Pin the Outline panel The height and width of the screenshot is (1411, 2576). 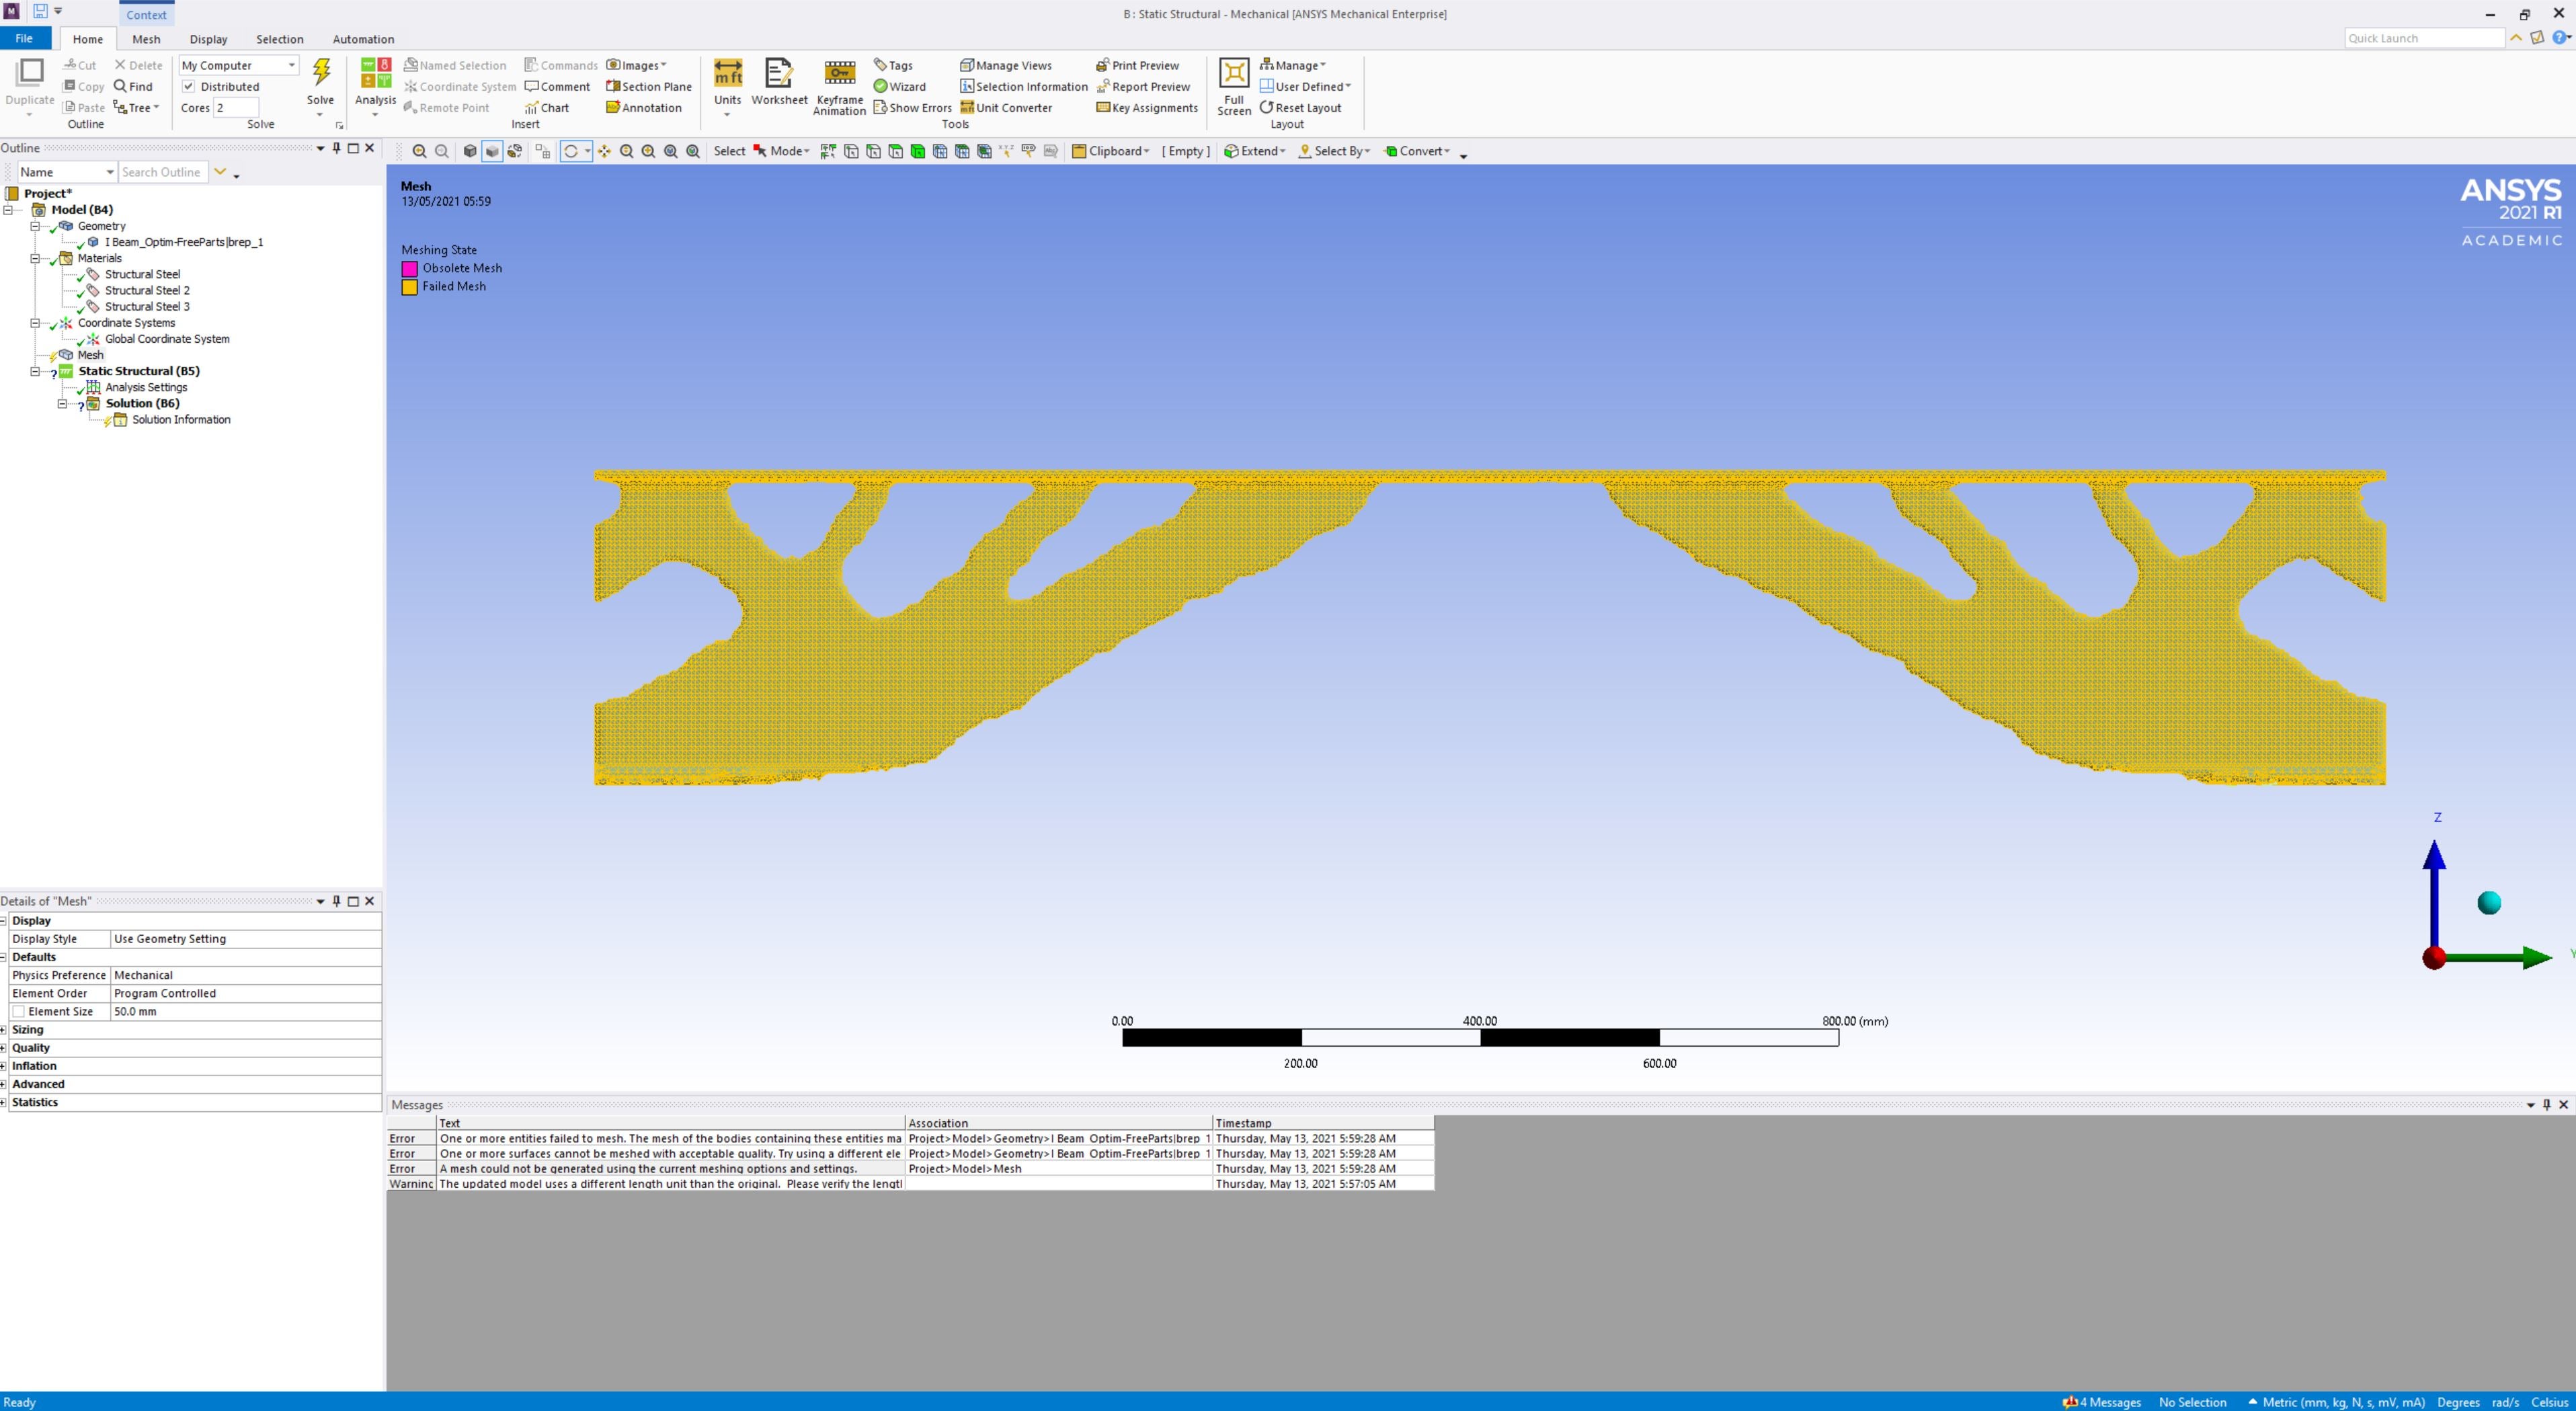point(337,148)
